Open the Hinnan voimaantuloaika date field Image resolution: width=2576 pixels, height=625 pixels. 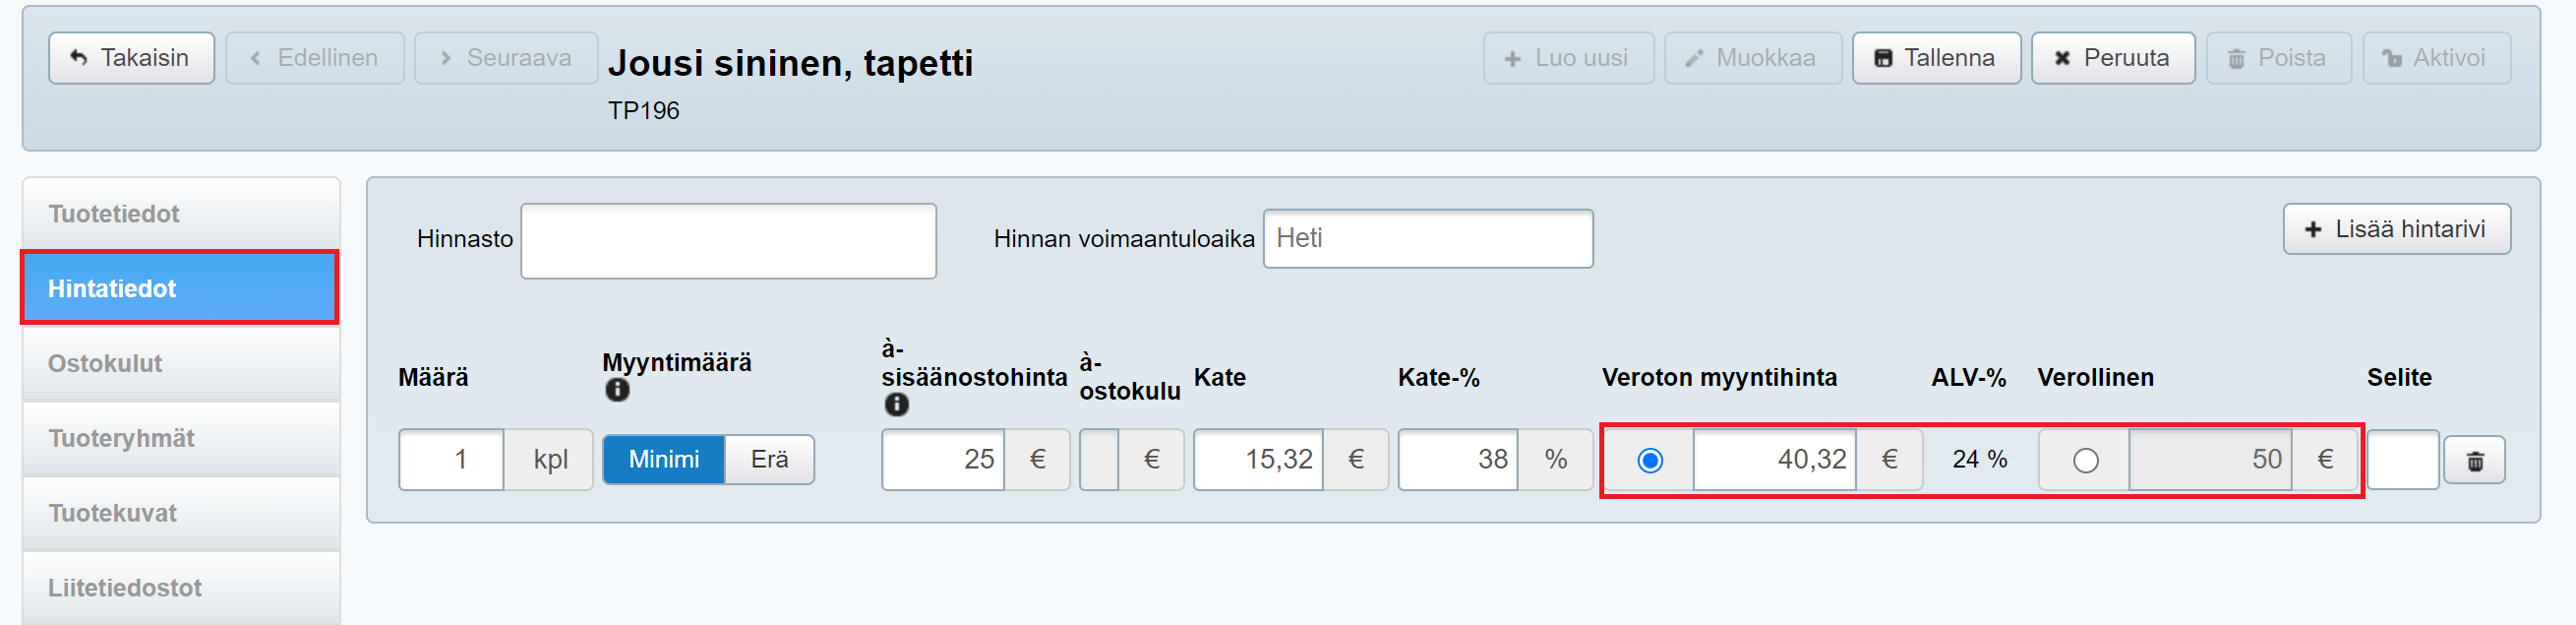coord(1427,239)
